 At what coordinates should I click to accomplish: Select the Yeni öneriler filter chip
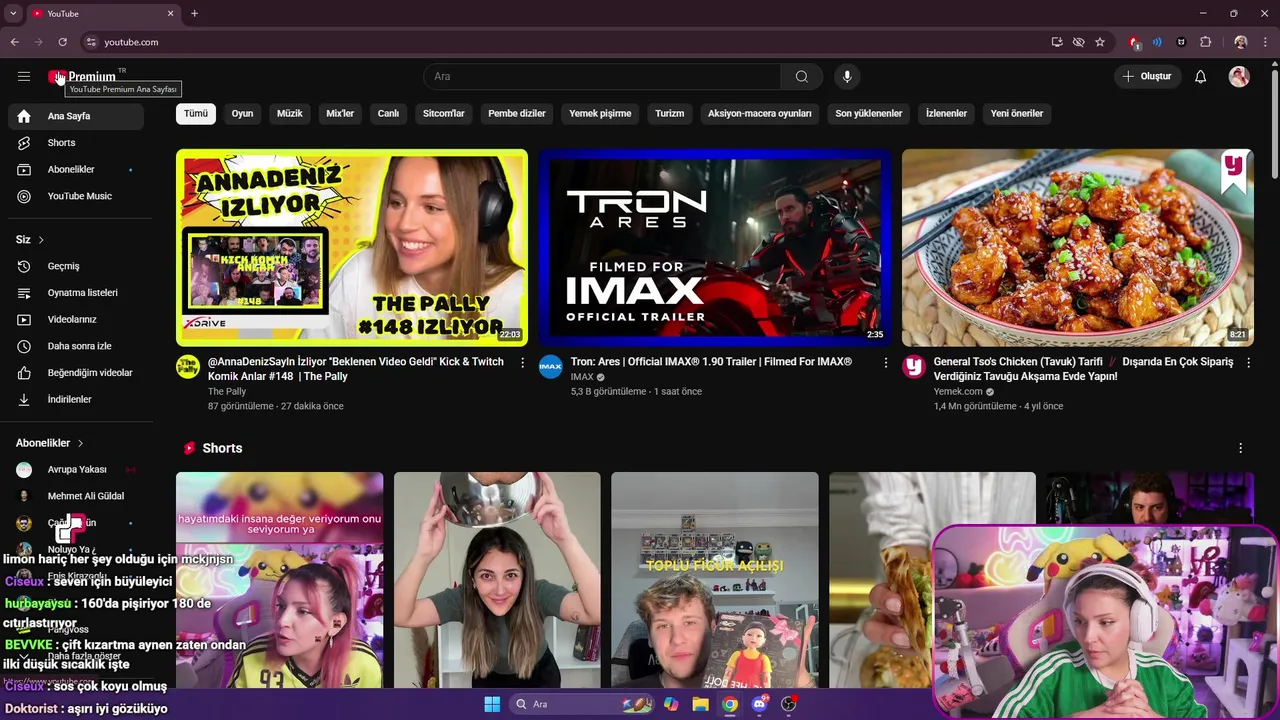click(1017, 113)
